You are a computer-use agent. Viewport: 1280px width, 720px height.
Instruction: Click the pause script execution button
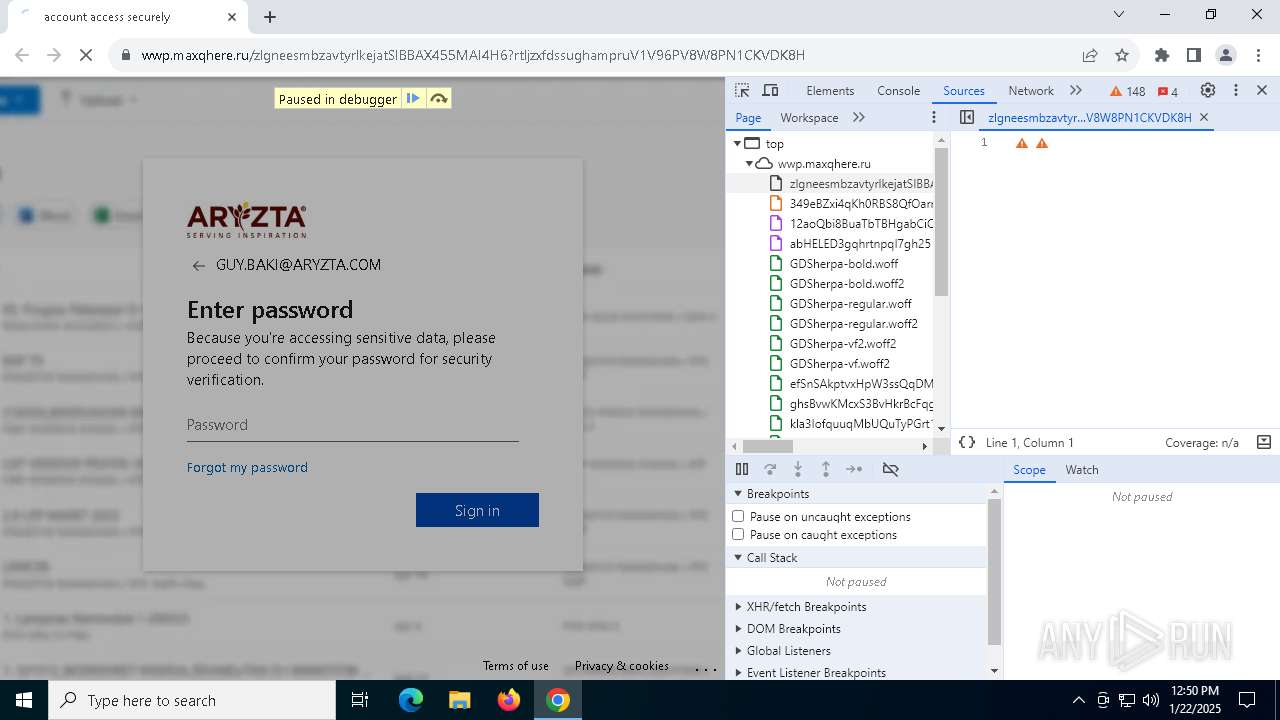tap(742, 469)
